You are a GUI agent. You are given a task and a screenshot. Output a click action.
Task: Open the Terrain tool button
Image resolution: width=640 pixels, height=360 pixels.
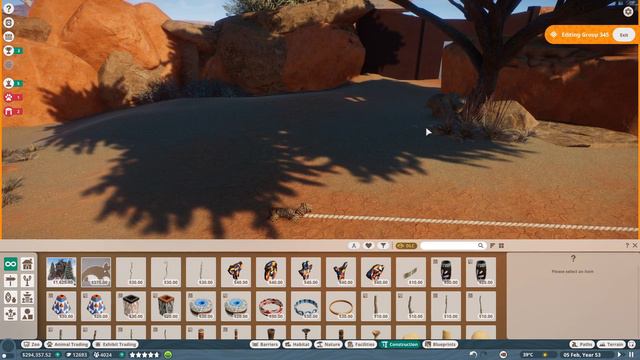(x=611, y=344)
